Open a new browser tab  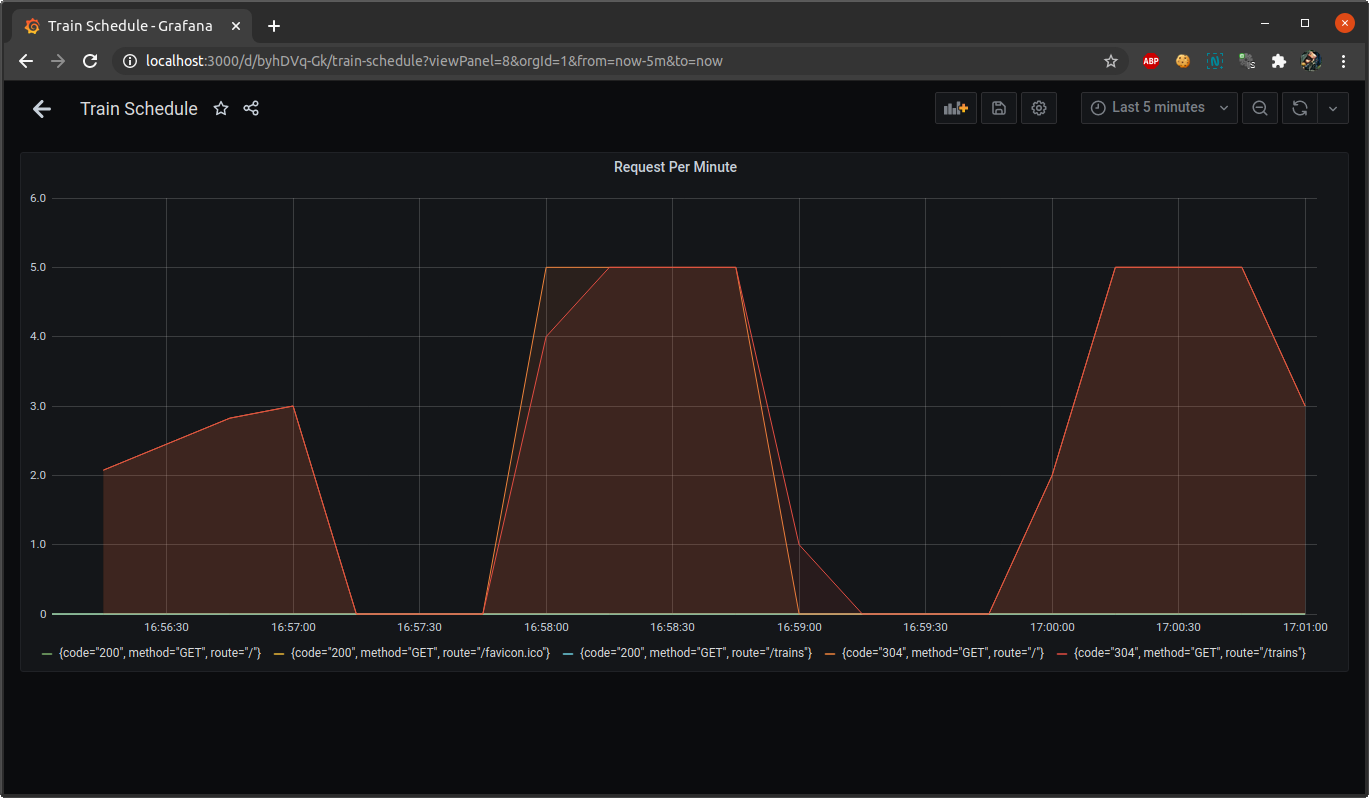tap(274, 25)
